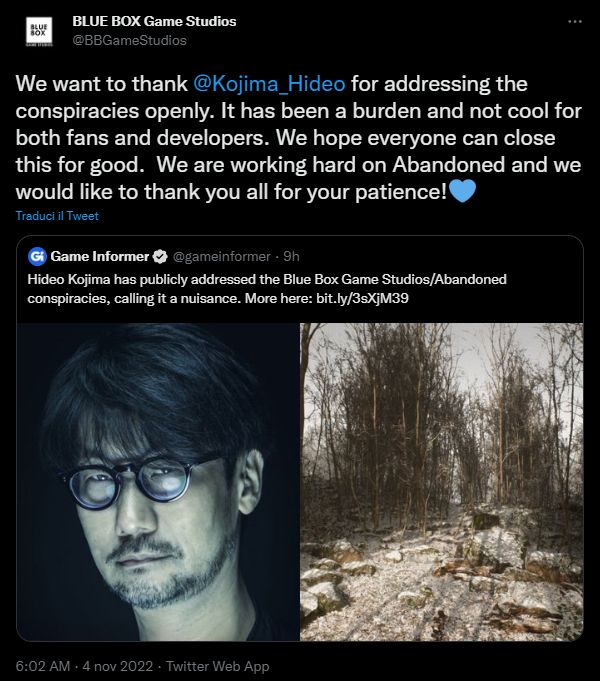This screenshot has width=600, height=681.
Task: Open the @Kojima_Hideo mention link
Action: click(x=269, y=83)
